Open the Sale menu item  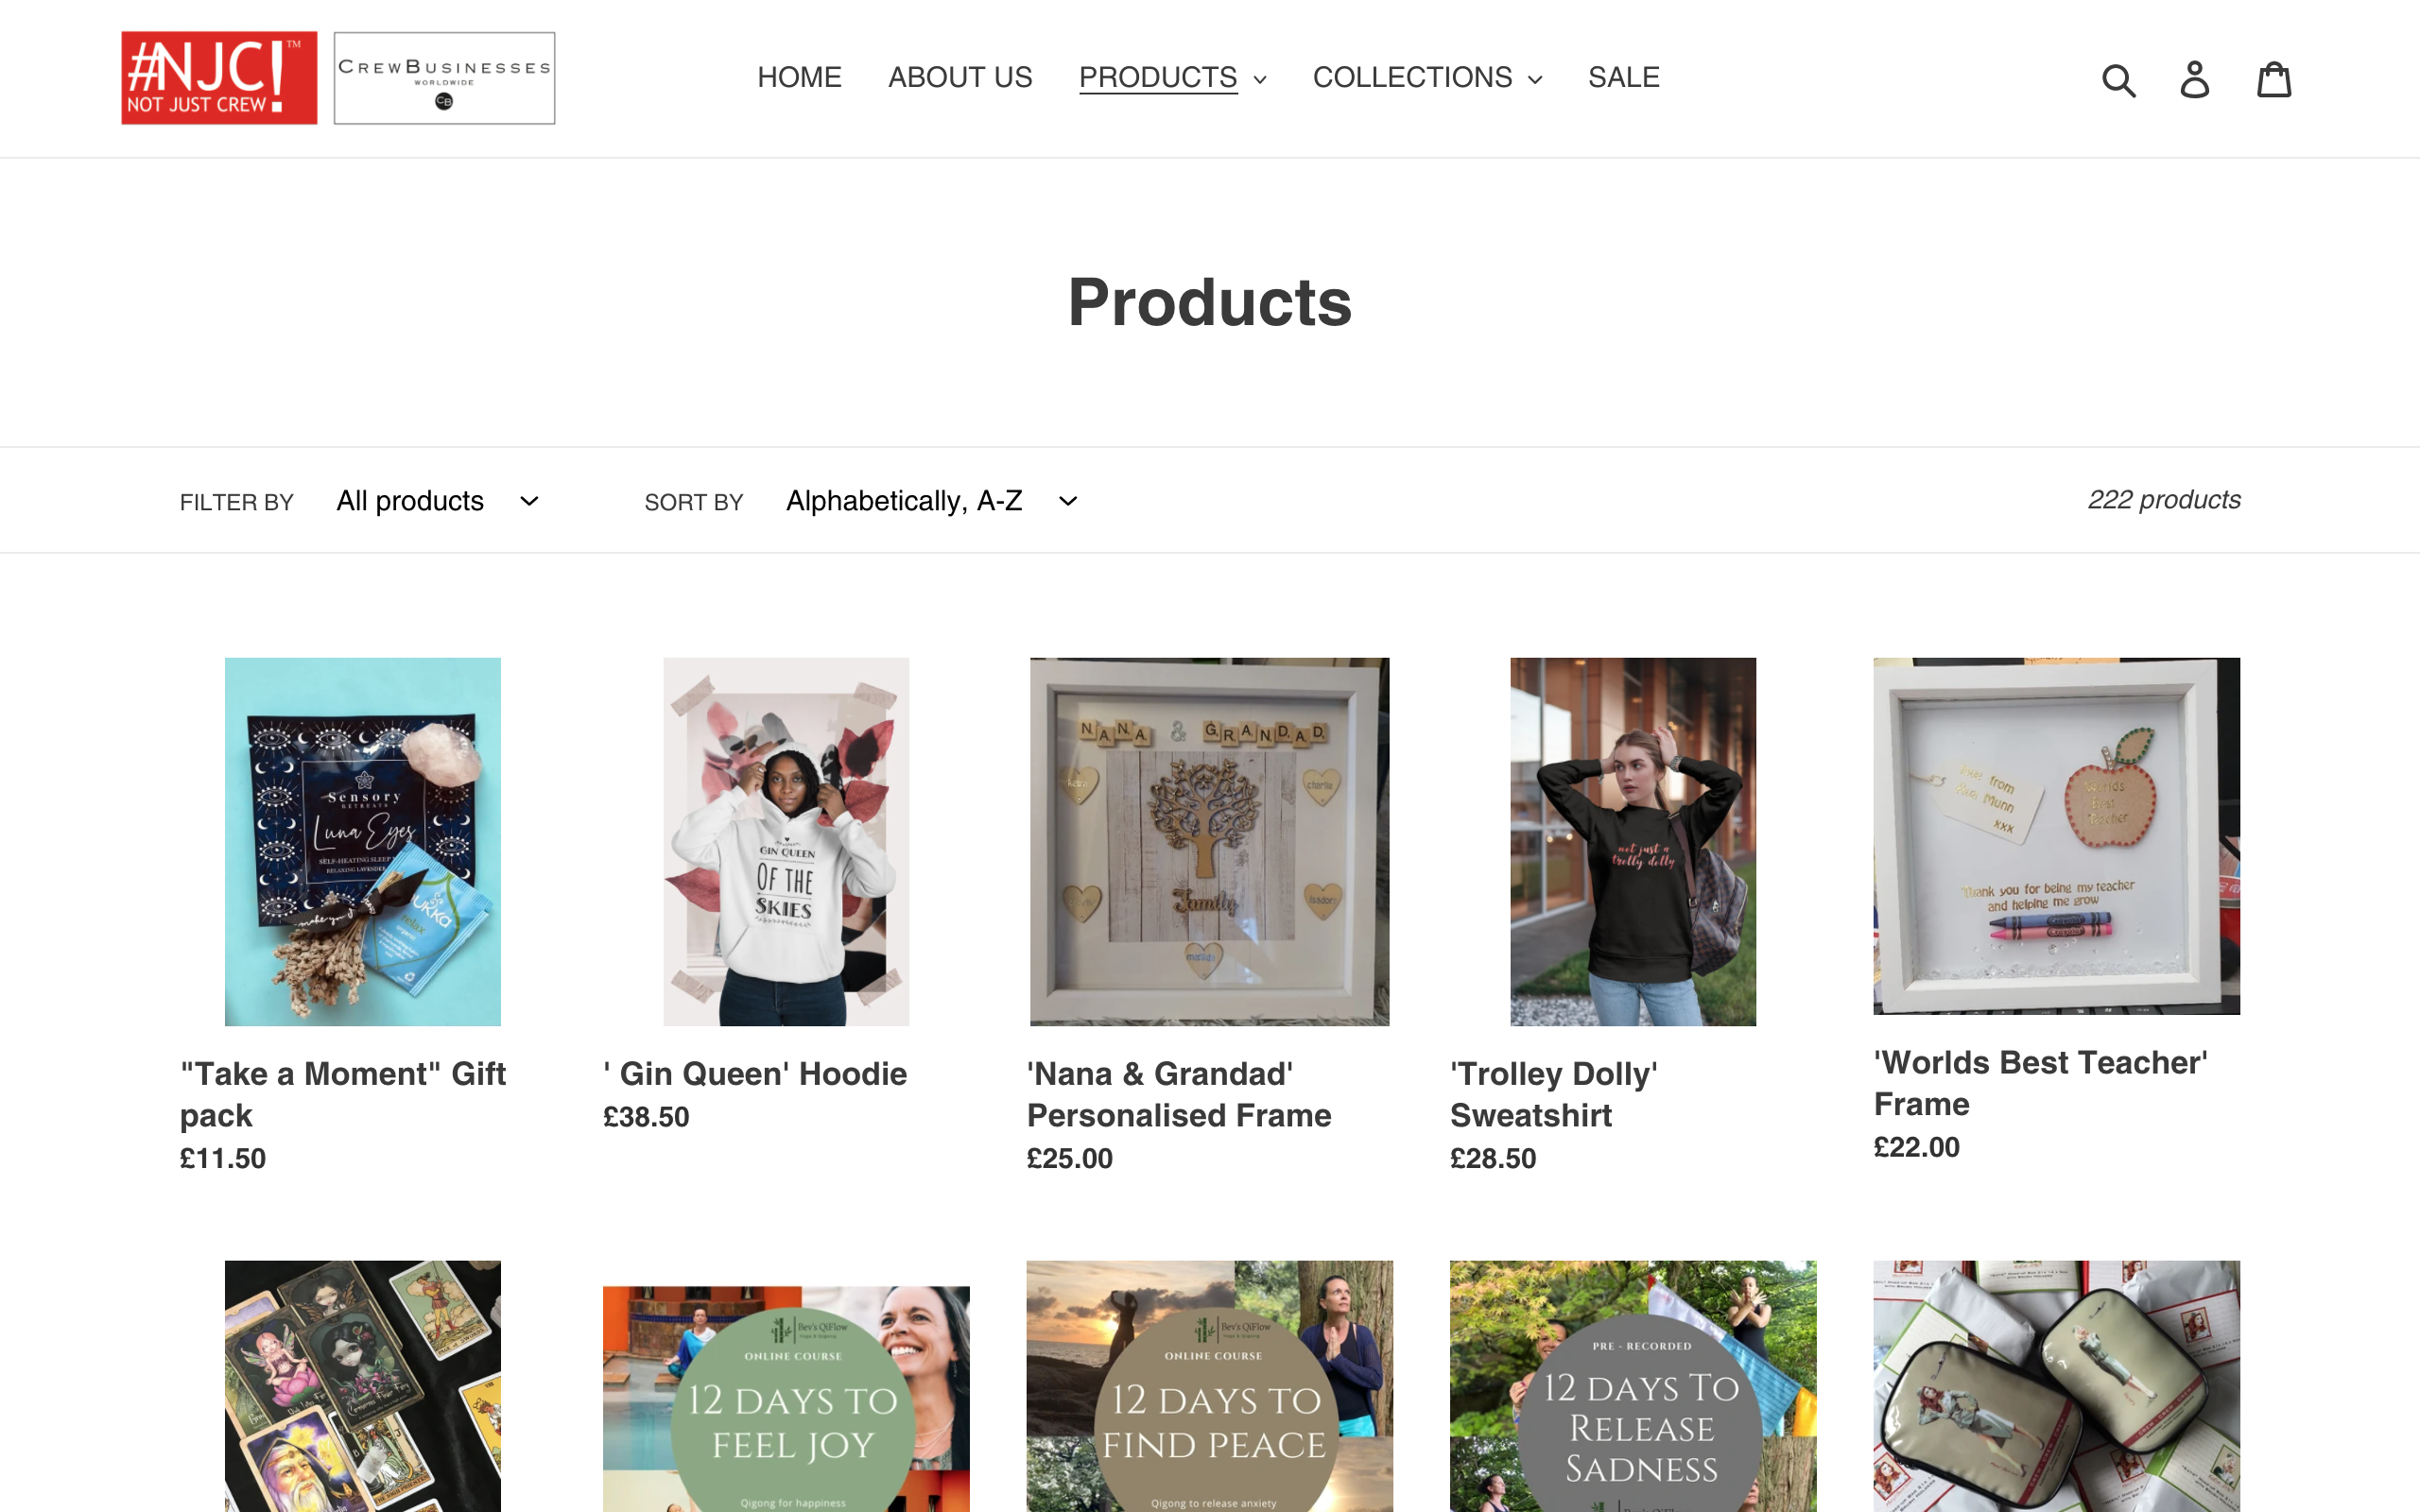pos(1623,78)
